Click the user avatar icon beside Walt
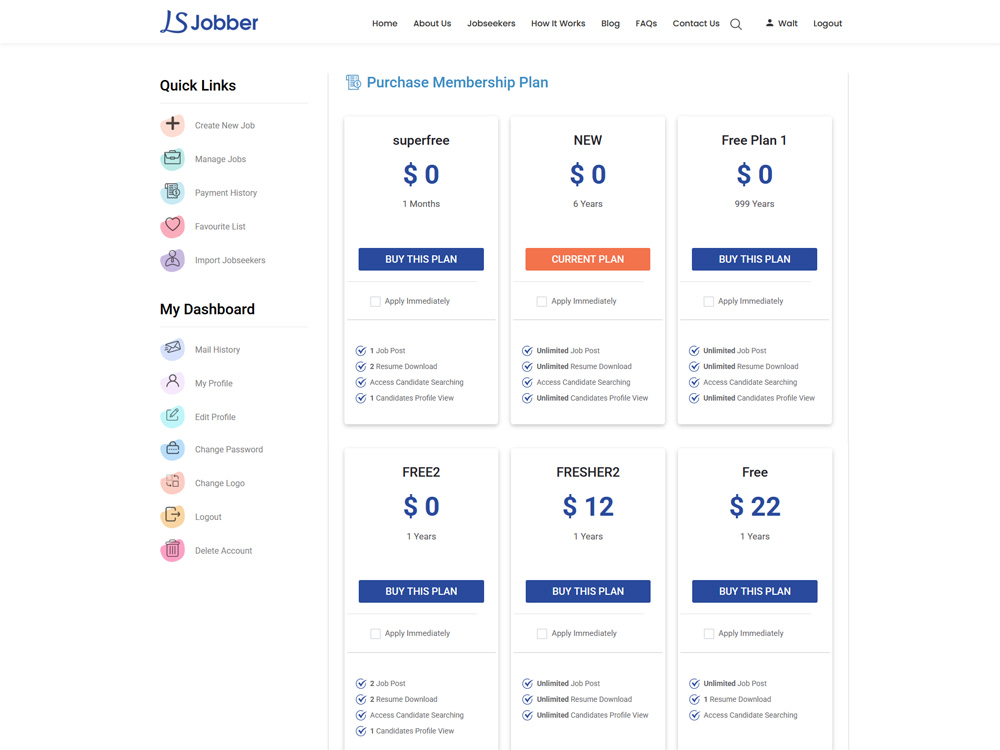1000x750 pixels. tap(770, 23)
